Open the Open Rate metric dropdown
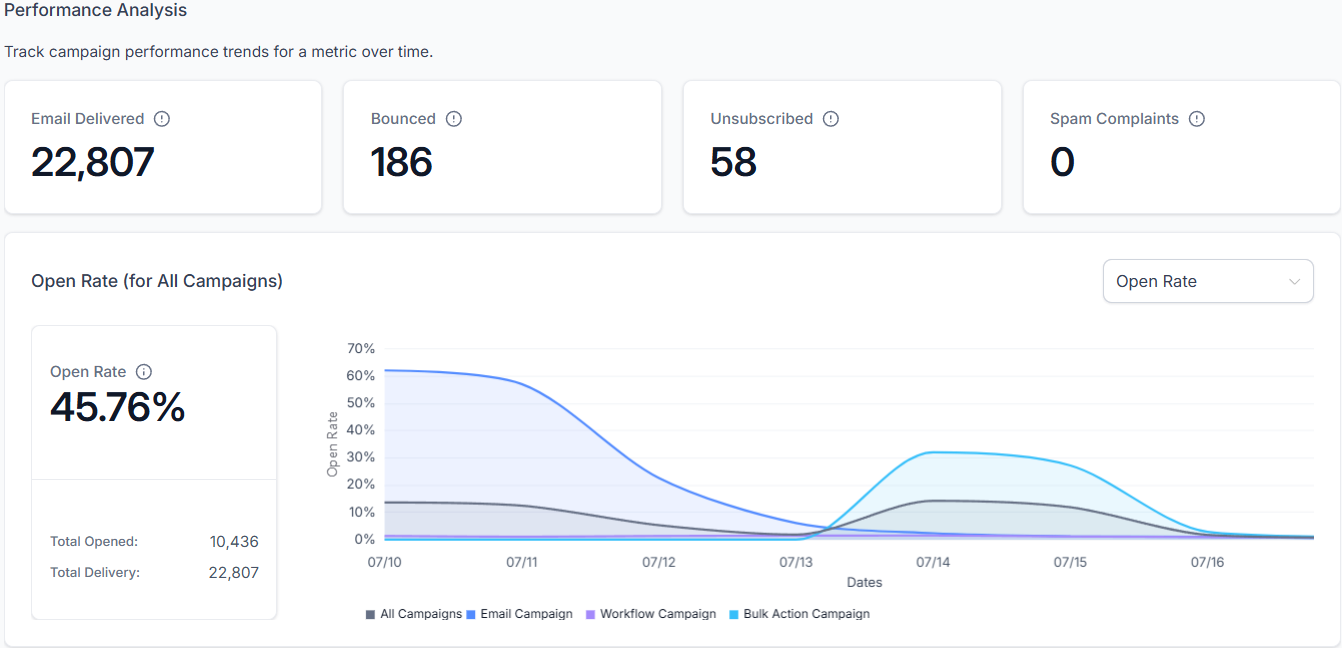The image size is (1342, 648). coord(1208,281)
